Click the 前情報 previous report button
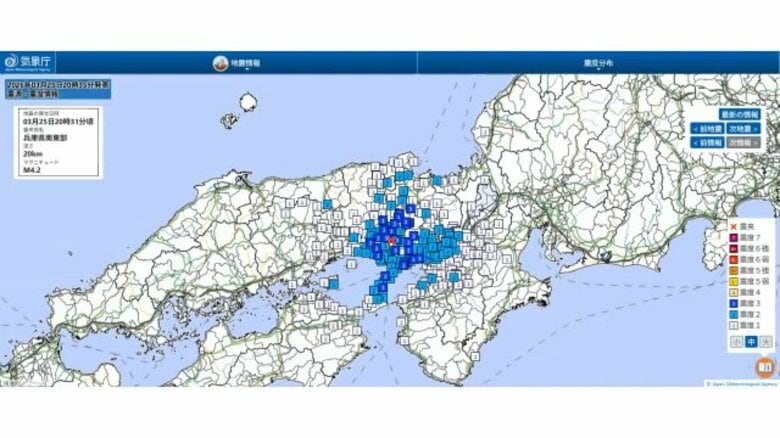This screenshot has width=780, height=438. pyautogui.click(x=707, y=142)
